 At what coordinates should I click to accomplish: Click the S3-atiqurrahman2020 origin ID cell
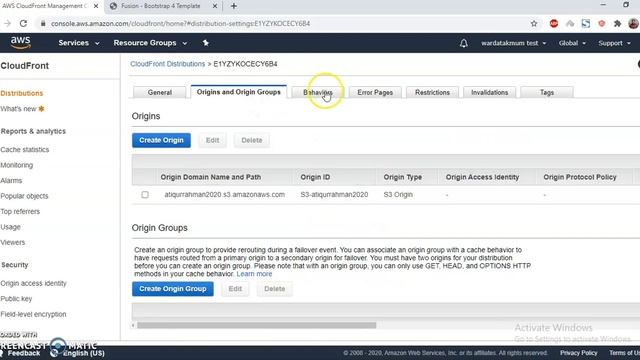(334, 195)
